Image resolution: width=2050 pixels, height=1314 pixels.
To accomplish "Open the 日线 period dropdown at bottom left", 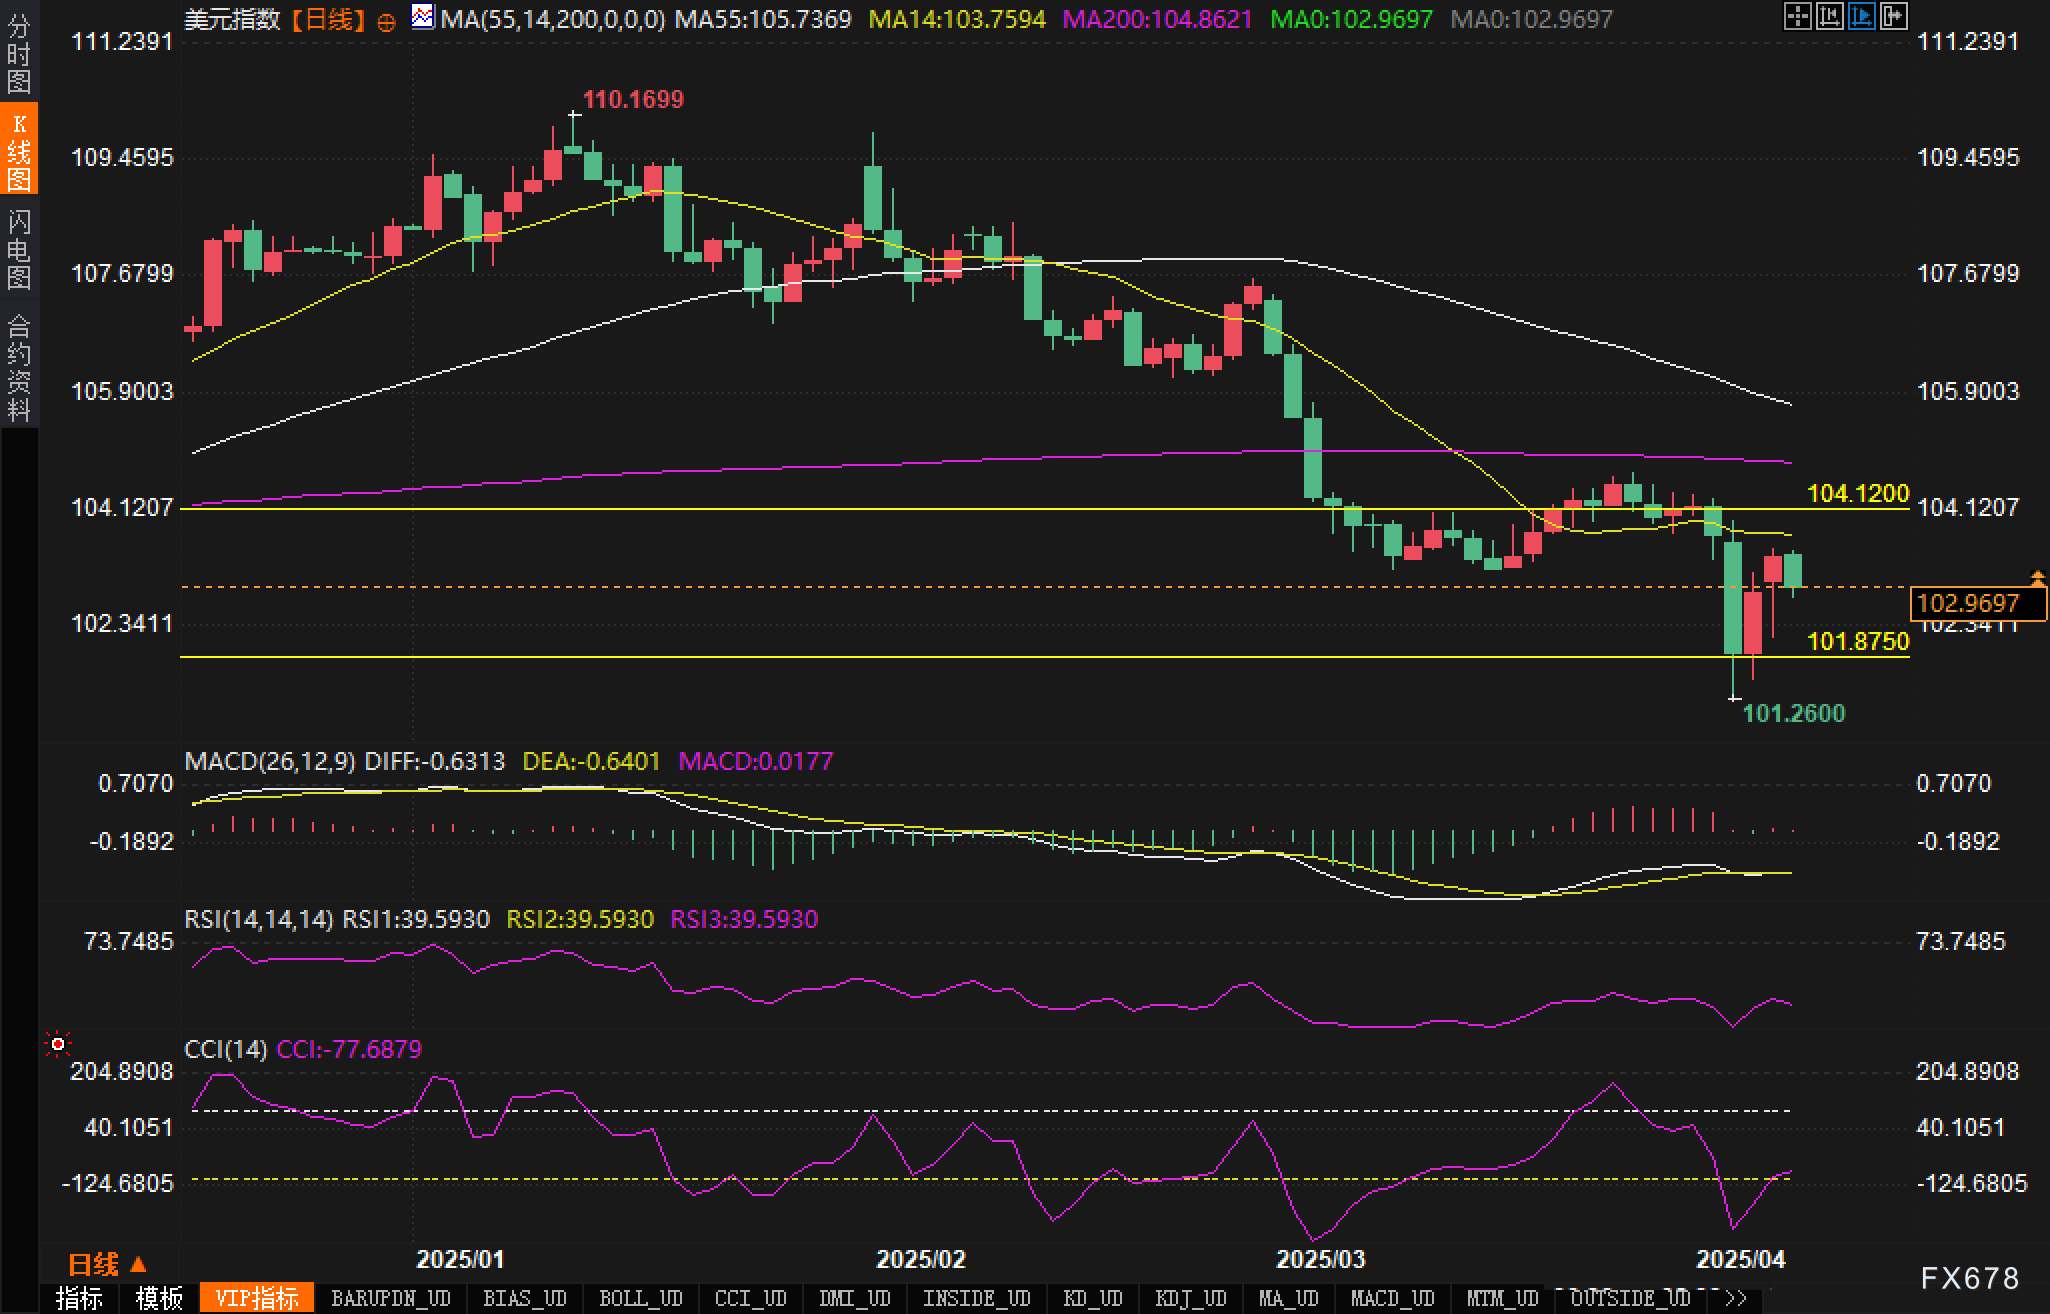I will click(106, 1264).
